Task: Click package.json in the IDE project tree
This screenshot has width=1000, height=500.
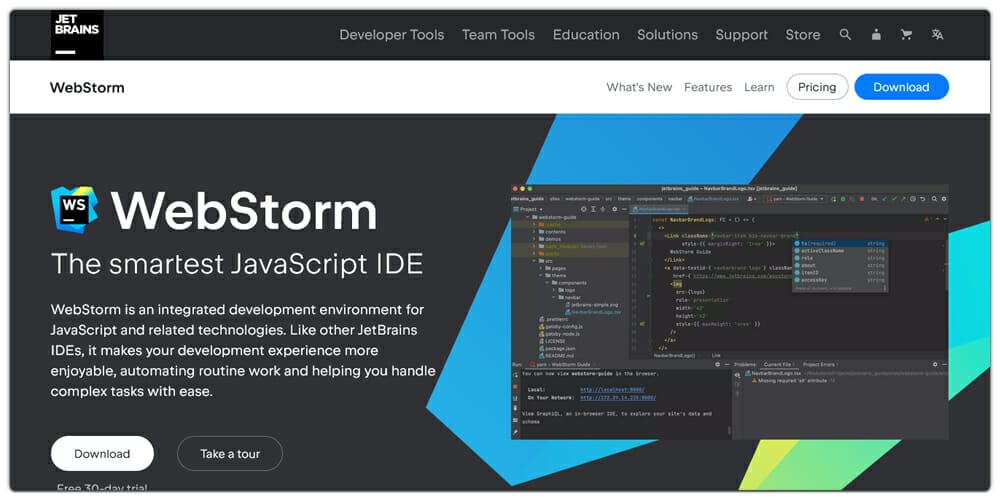Action: coord(561,348)
